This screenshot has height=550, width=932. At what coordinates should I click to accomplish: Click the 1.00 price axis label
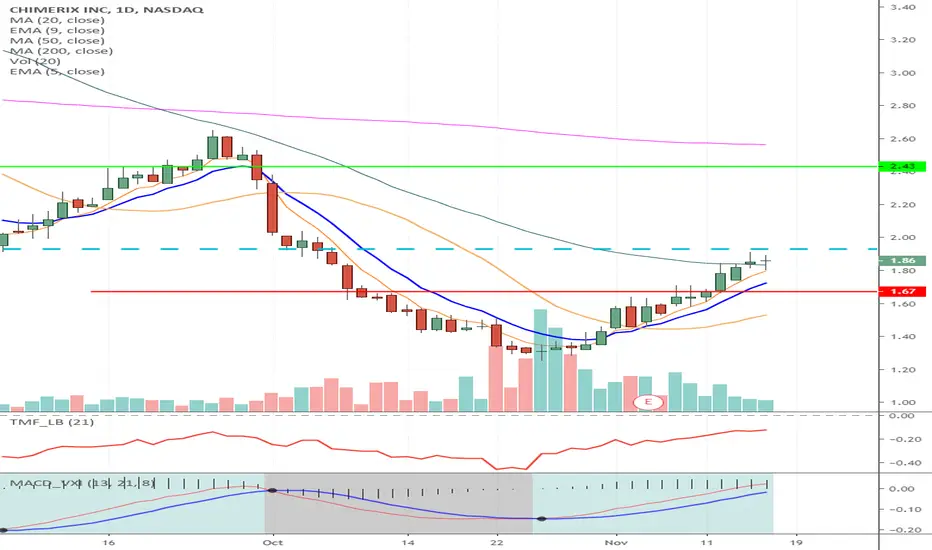pos(902,403)
